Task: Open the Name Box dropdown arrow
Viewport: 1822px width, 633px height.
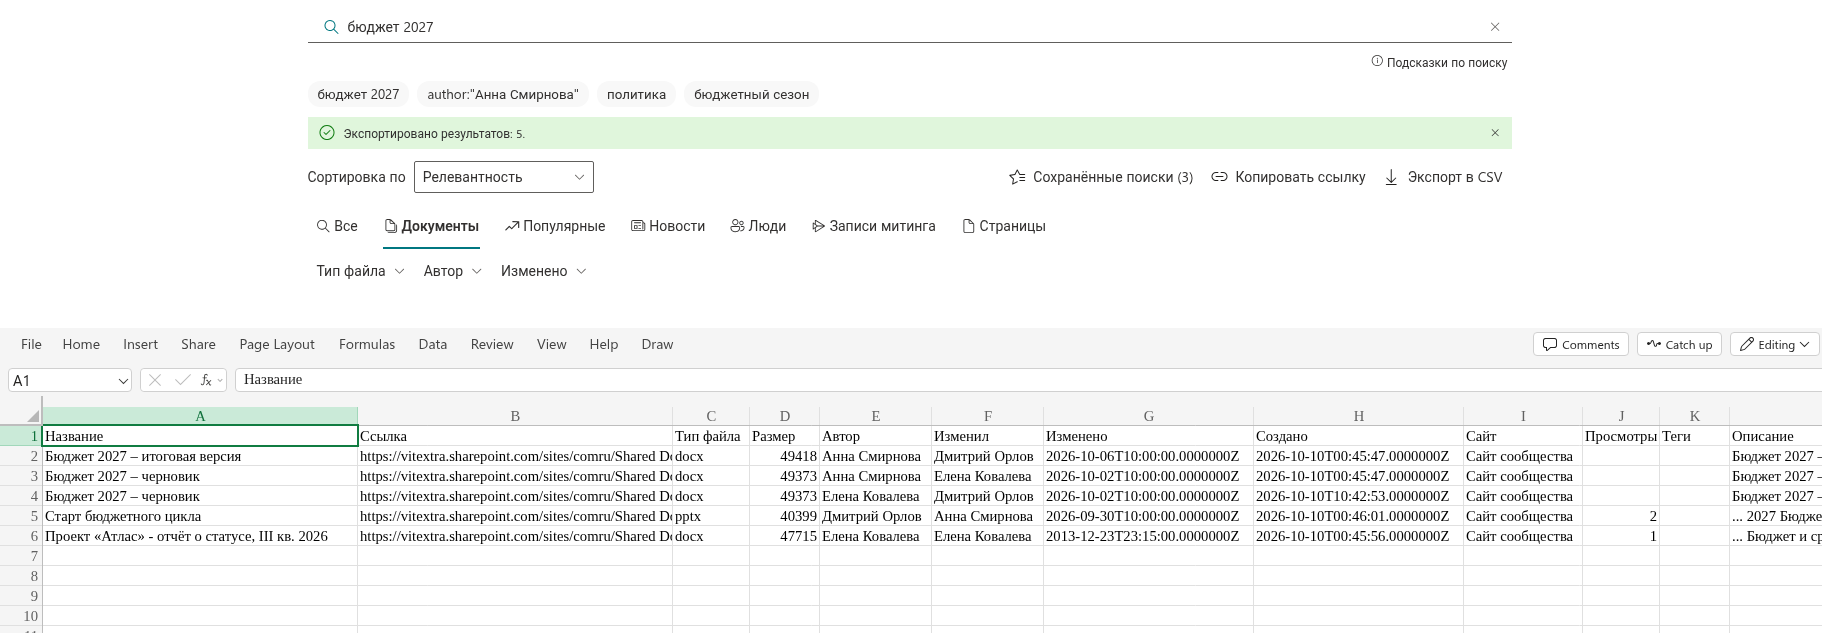Action: (123, 381)
